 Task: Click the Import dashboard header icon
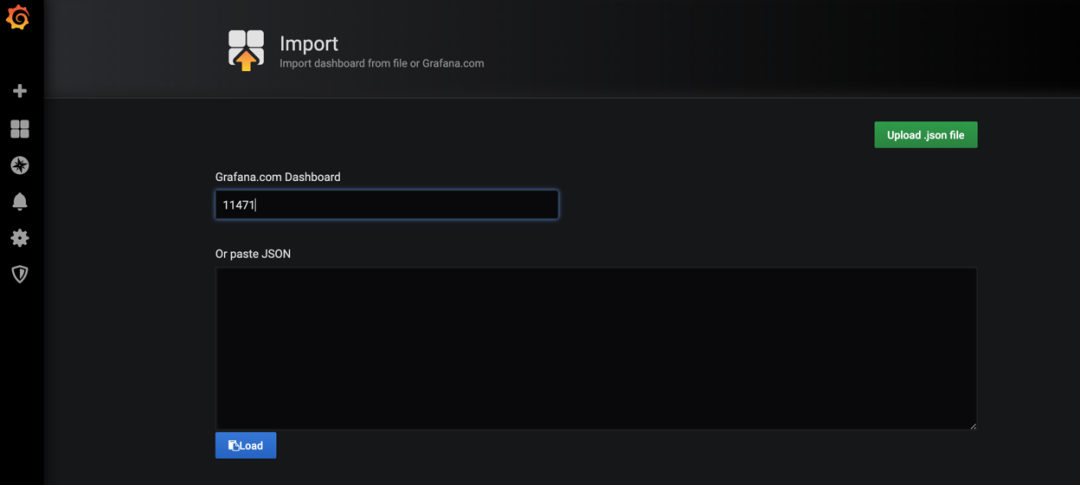(246, 50)
